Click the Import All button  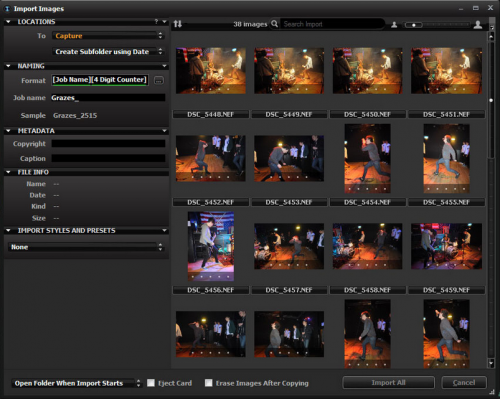tap(388, 383)
